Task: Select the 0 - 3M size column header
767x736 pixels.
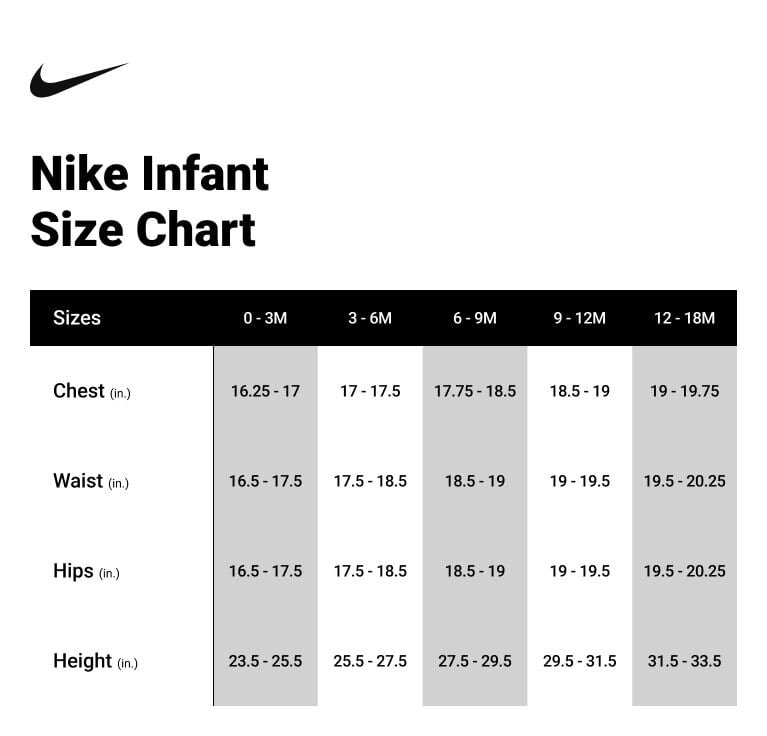Action: coord(265,318)
